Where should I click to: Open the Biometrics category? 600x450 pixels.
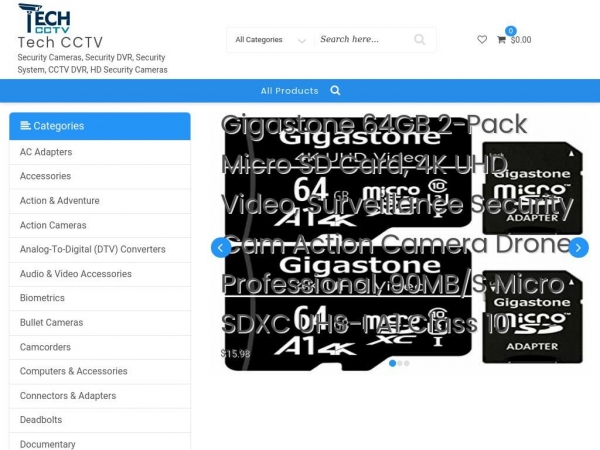pos(100,298)
